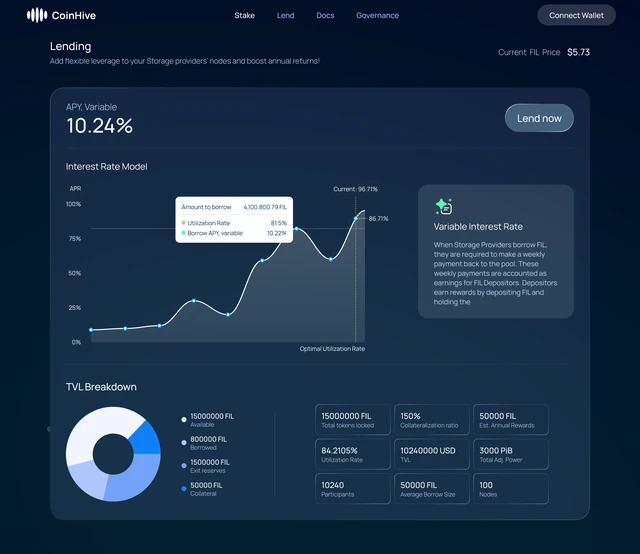This screenshot has width=640, height=554.
Task: Click the CoinHive logo icon
Action: (x=37, y=15)
